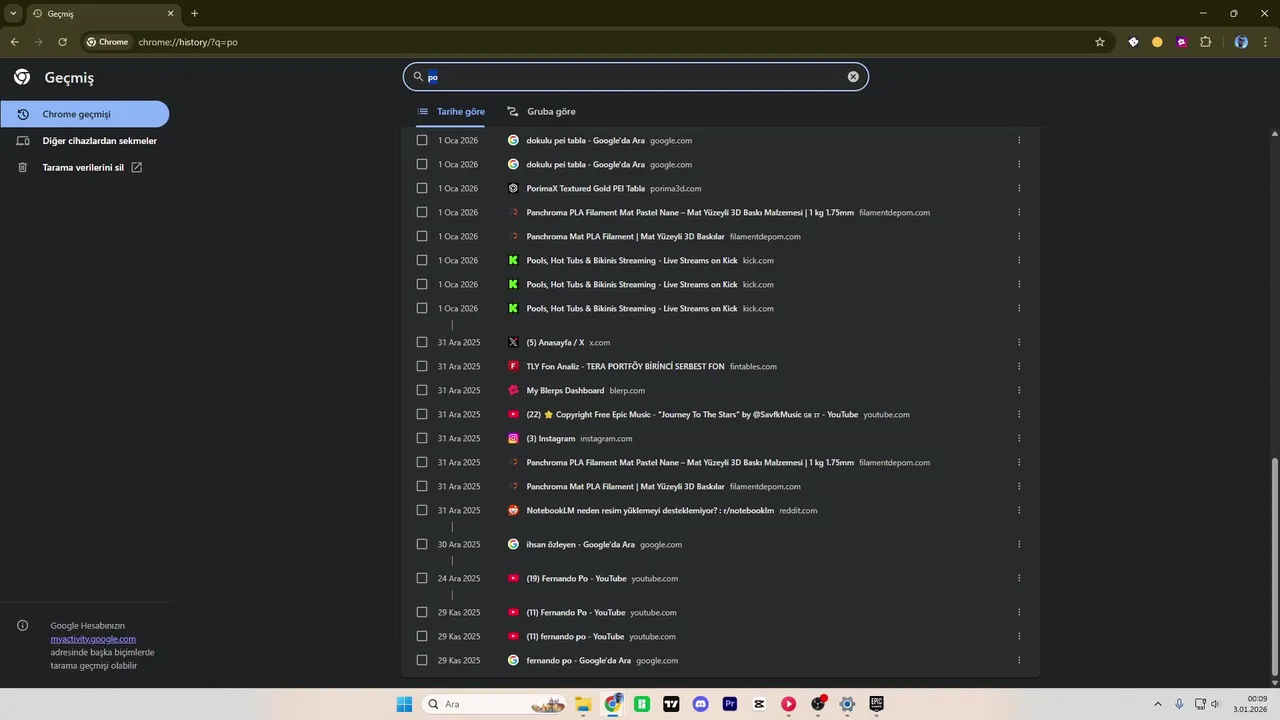Screen dimensions: 1280x720
Task: Open the My Blerps Dashboard link
Action: [x=565, y=390]
